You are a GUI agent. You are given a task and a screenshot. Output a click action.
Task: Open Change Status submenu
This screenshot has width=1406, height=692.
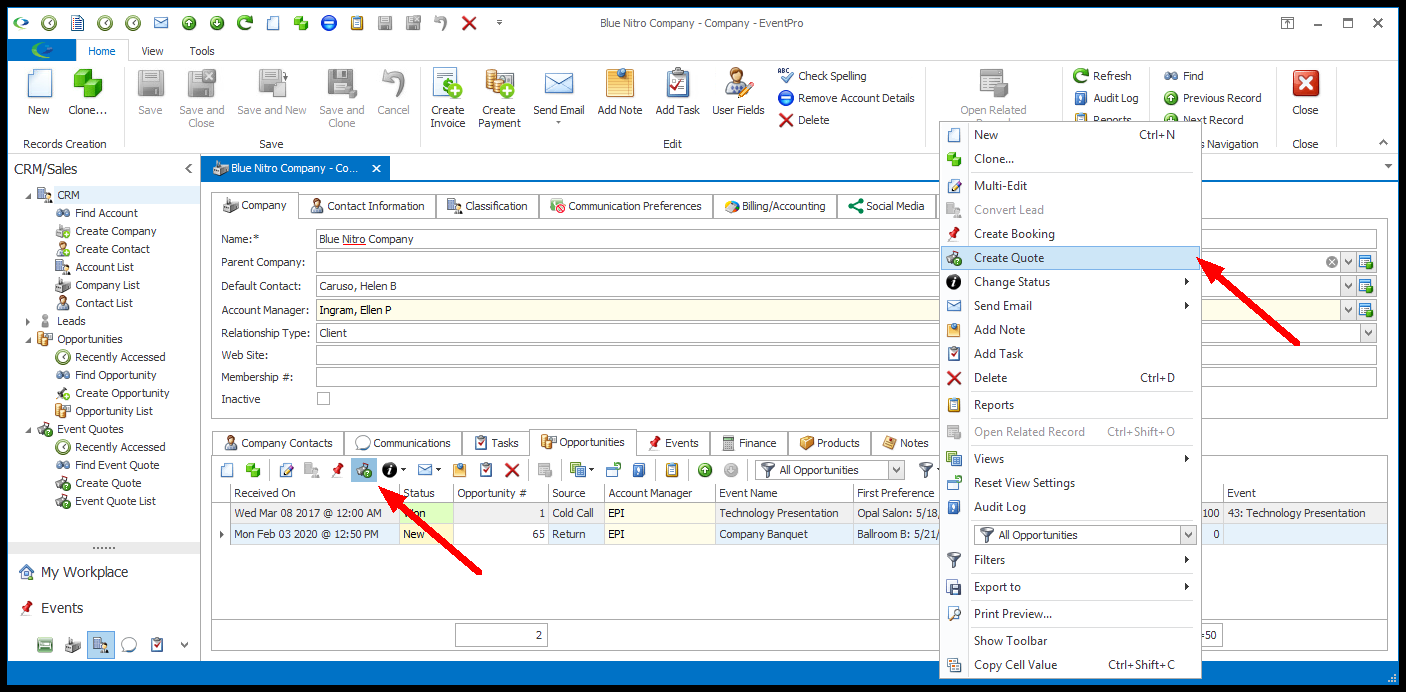pyautogui.click(x=1070, y=282)
